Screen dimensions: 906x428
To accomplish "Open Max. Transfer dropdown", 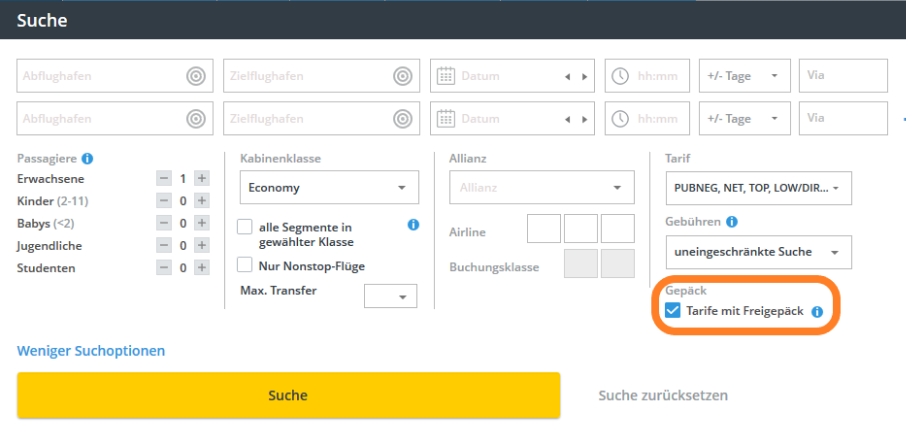I will pos(390,297).
